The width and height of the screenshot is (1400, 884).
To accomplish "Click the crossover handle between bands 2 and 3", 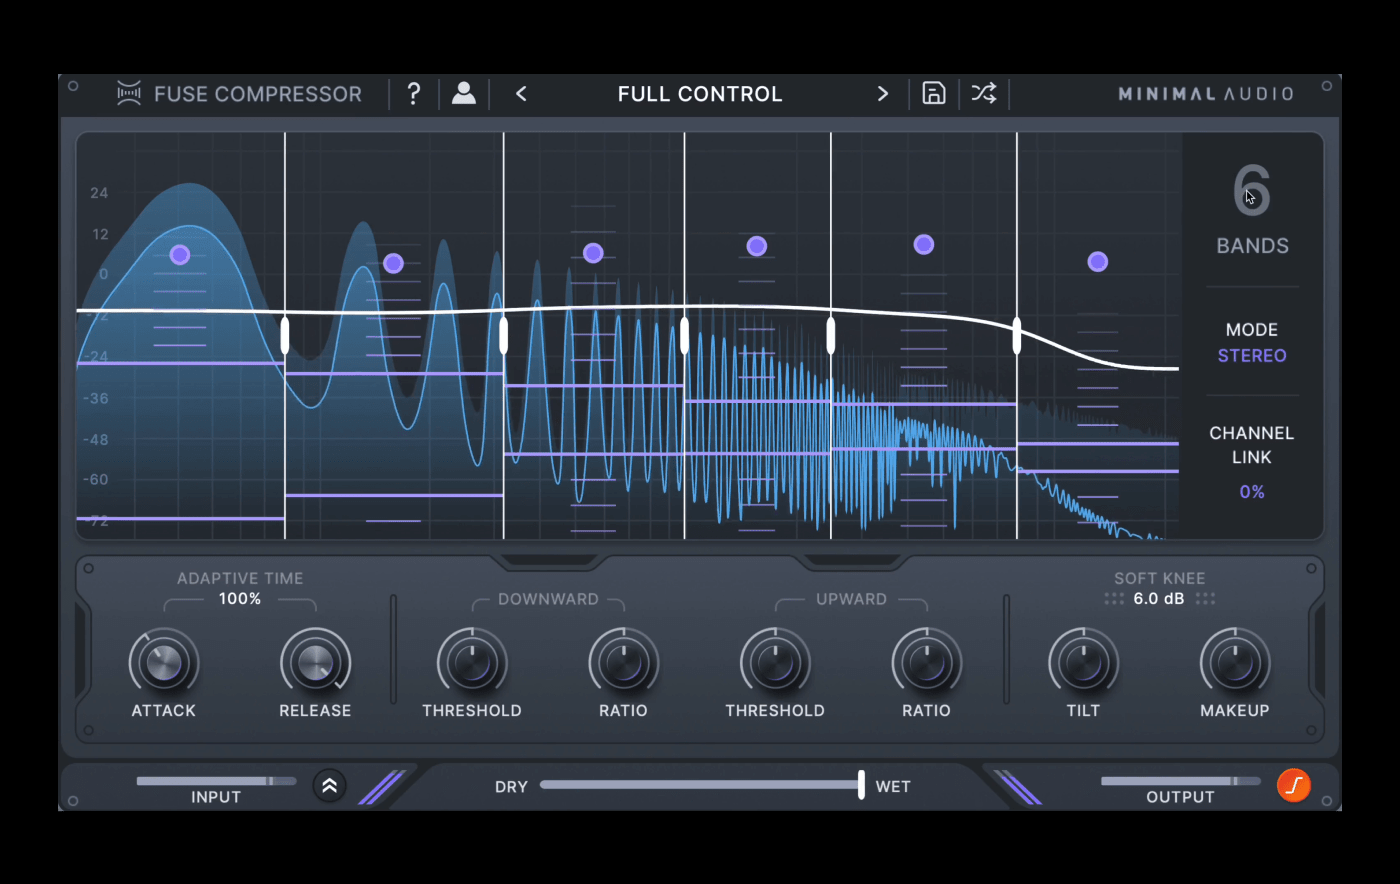I will coord(503,335).
